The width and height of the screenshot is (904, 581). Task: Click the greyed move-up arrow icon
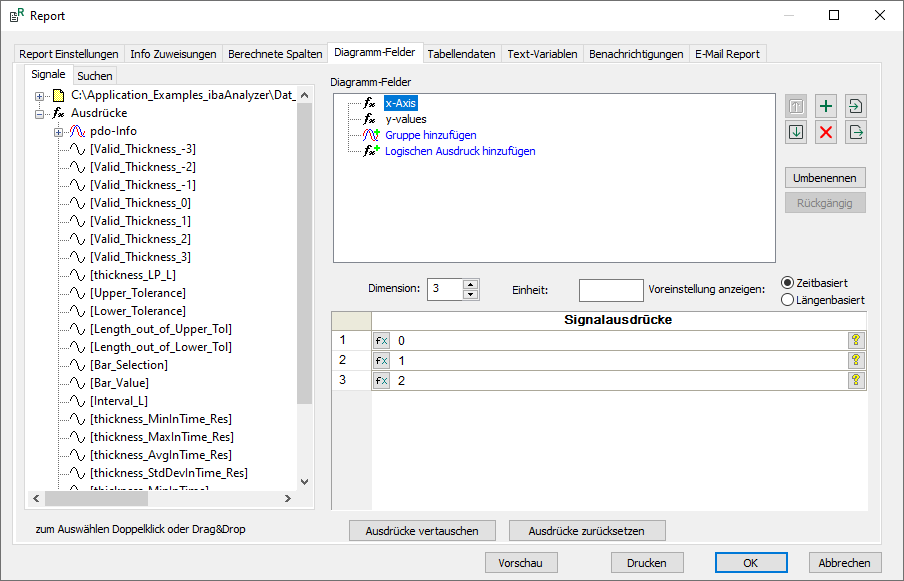(x=796, y=106)
